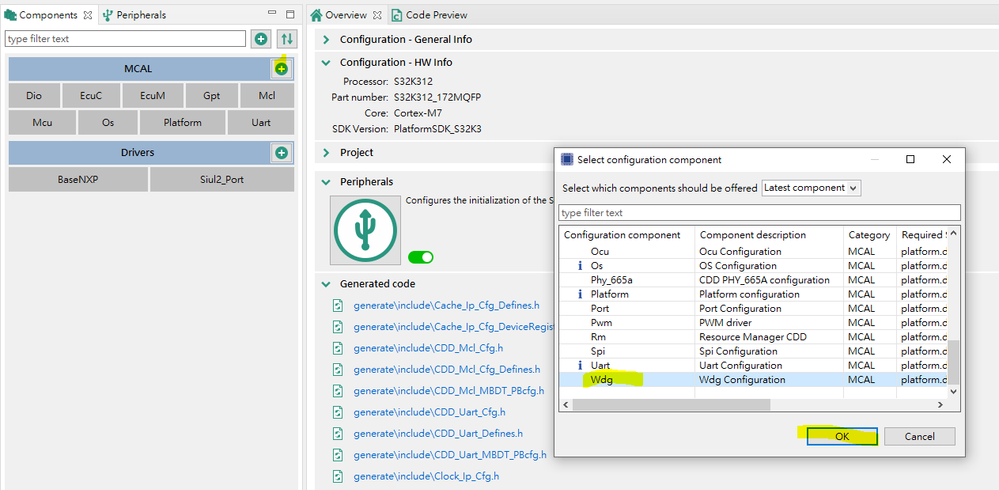This screenshot has height=490, width=999.
Task: Select the Port component row
Action: 754,308
